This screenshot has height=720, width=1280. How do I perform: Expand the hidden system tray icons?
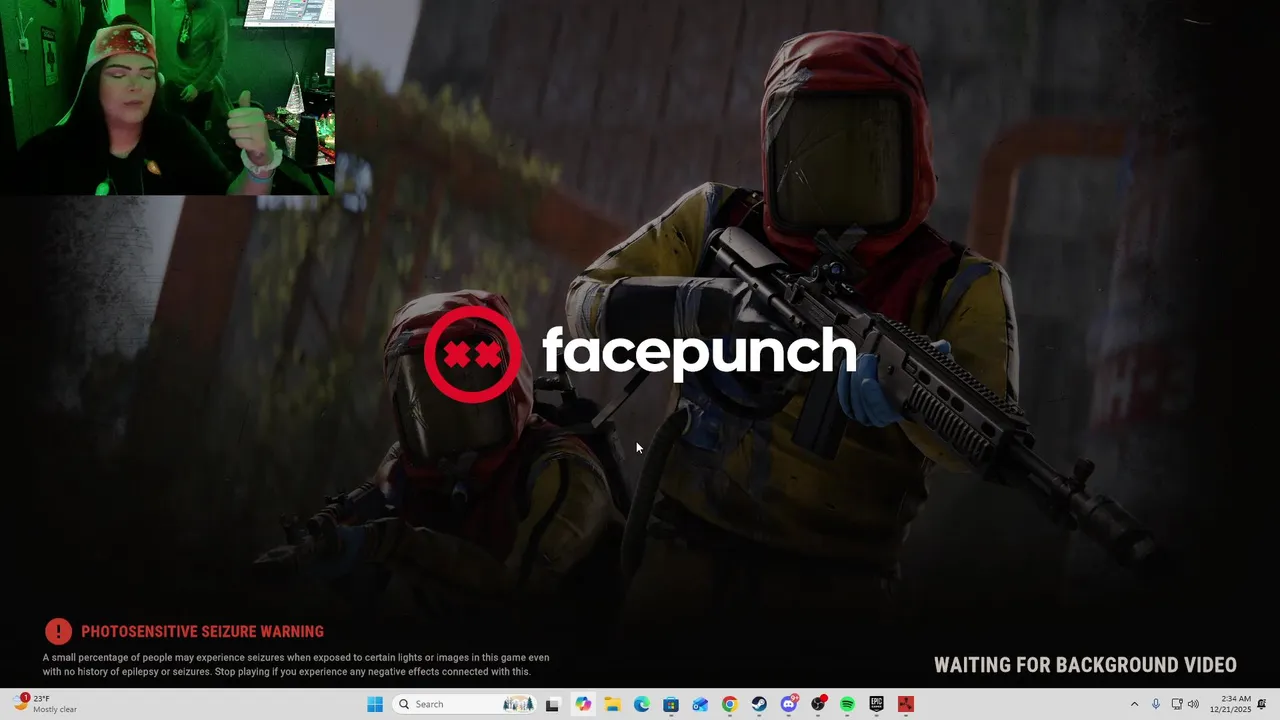pyautogui.click(x=1134, y=704)
